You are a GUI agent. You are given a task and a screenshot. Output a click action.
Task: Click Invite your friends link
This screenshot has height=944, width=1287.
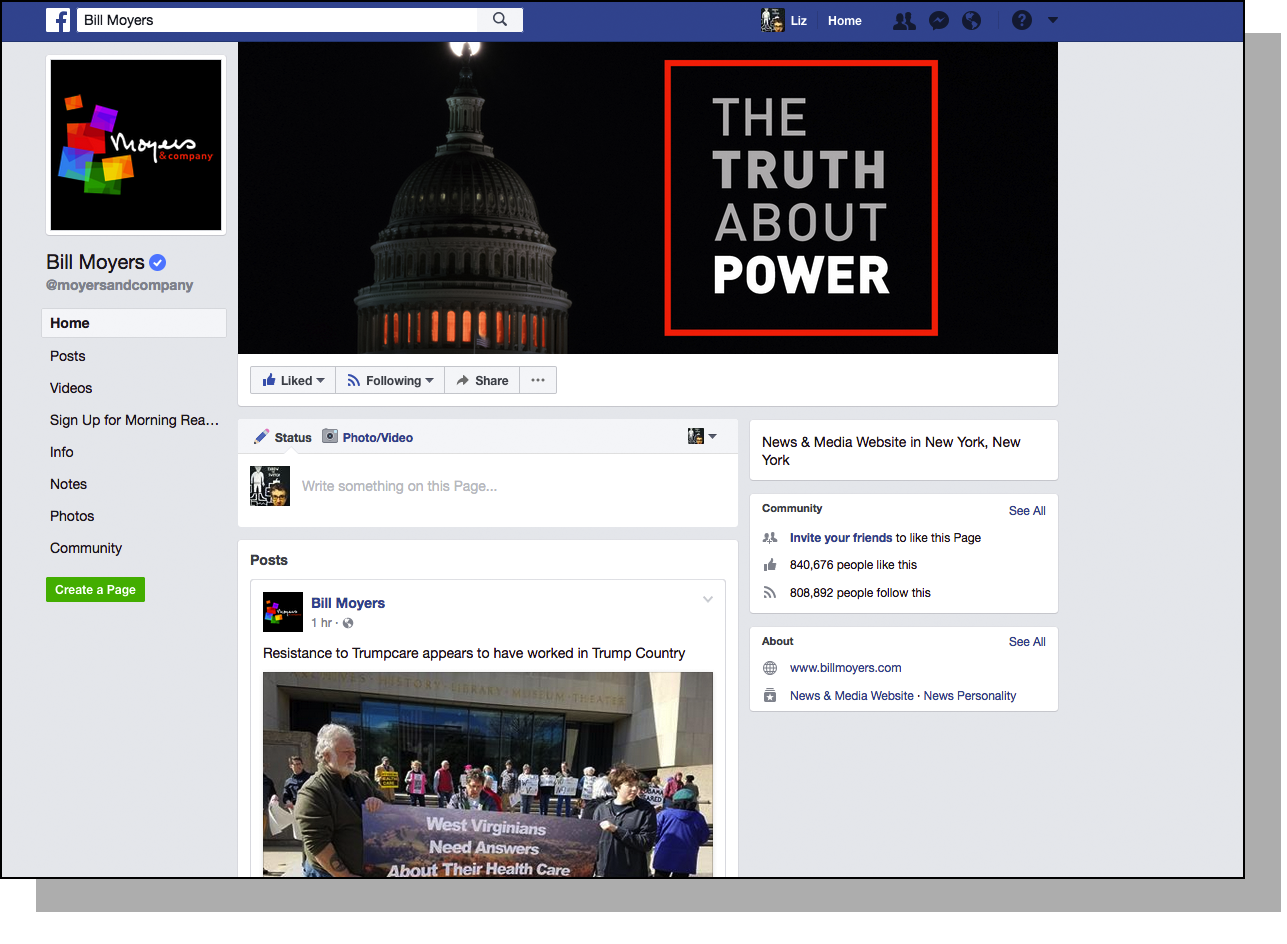tap(841, 538)
